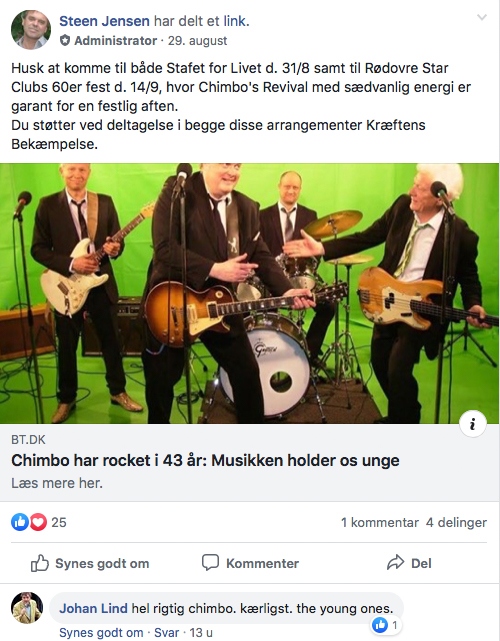
Task: Open Johan Lind's profile avatar
Action: click(x=27, y=608)
